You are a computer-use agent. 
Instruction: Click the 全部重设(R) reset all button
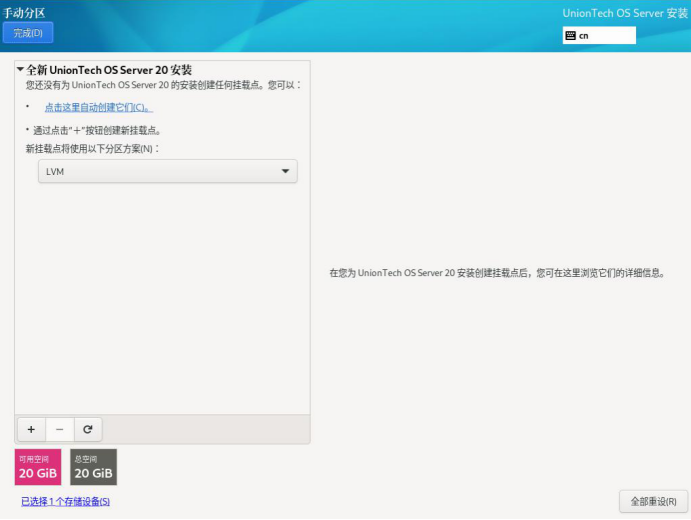(x=653, y=501)
